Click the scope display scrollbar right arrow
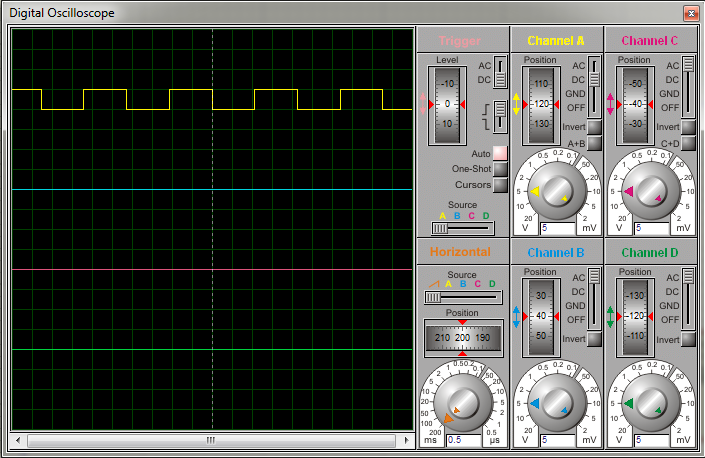705x458 pixels. click(407, 440)
